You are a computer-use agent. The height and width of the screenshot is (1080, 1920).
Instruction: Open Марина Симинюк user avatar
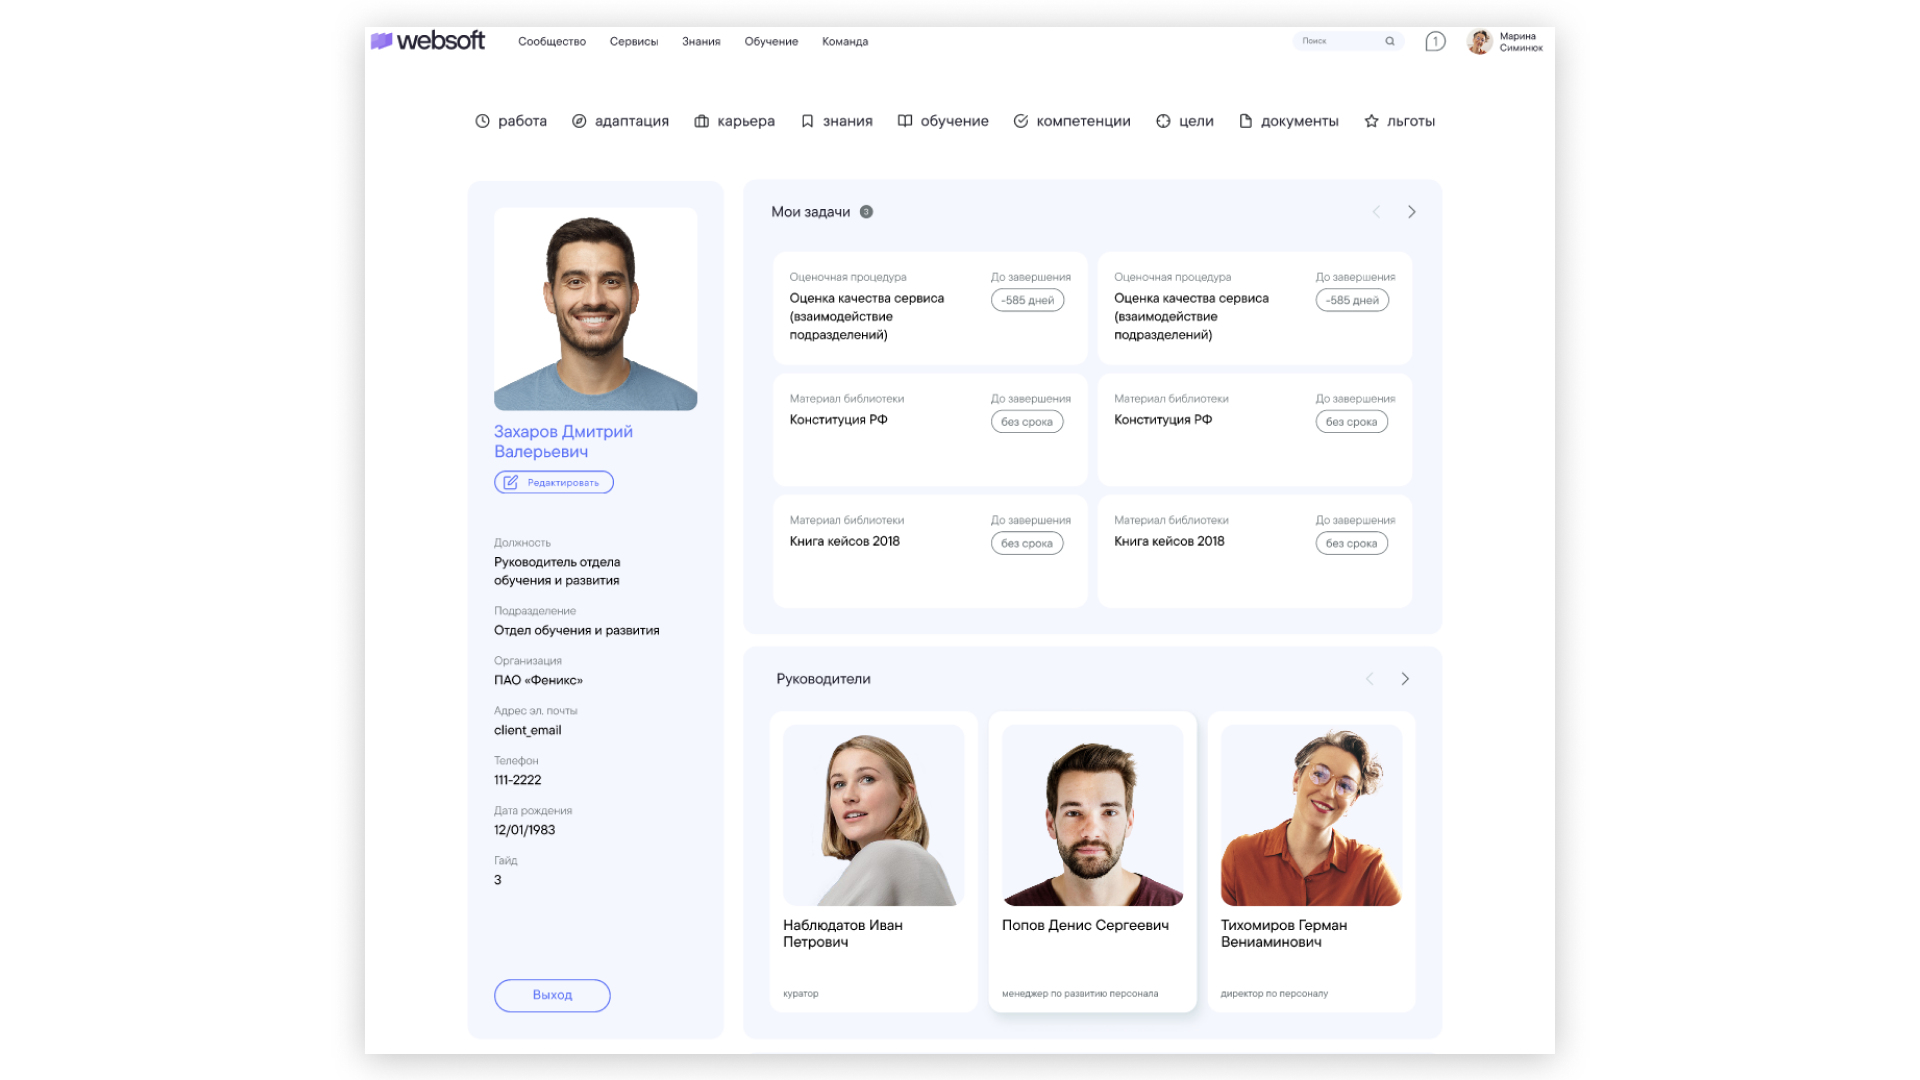point(1479,41)
